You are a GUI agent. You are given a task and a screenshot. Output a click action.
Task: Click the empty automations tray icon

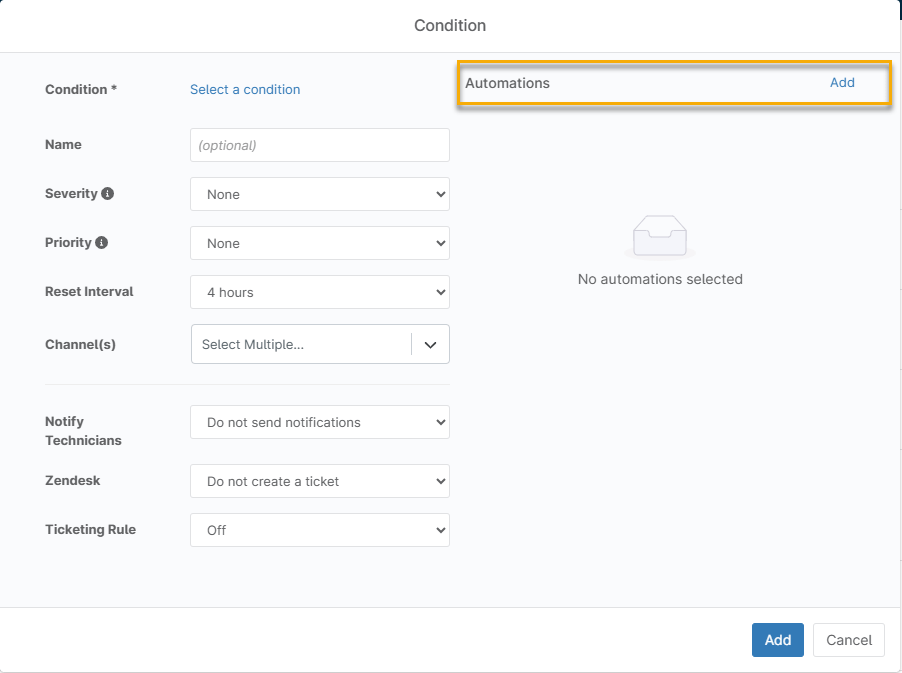[x=660, y=237]
